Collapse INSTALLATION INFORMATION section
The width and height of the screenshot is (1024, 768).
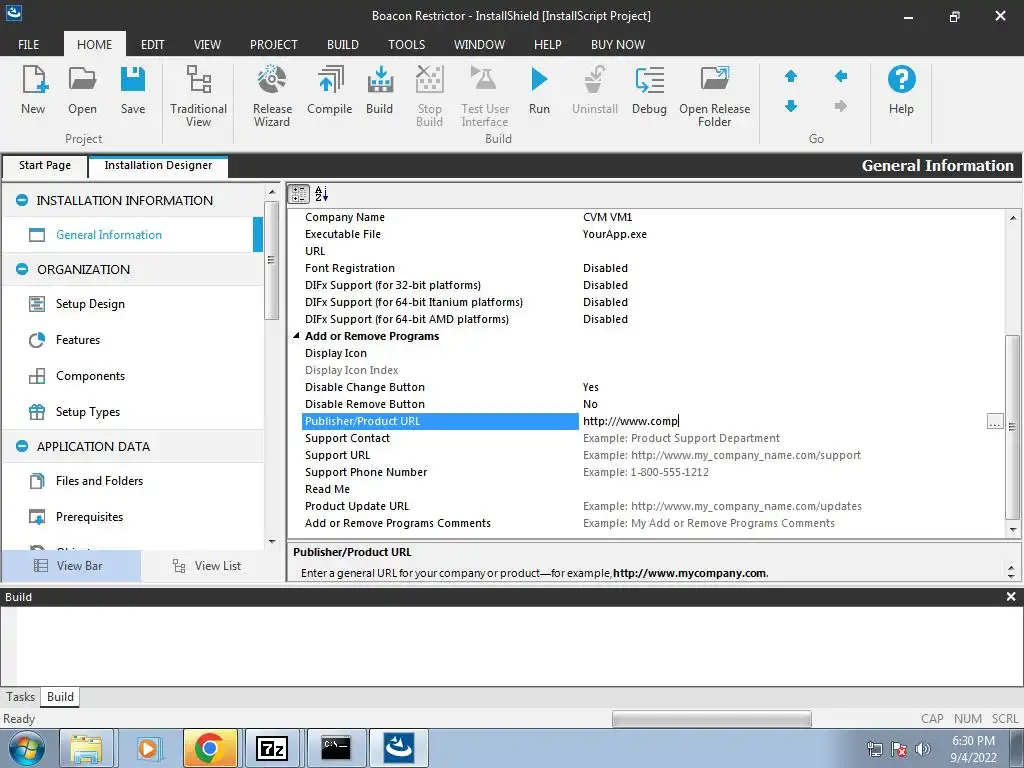(22, 200)
